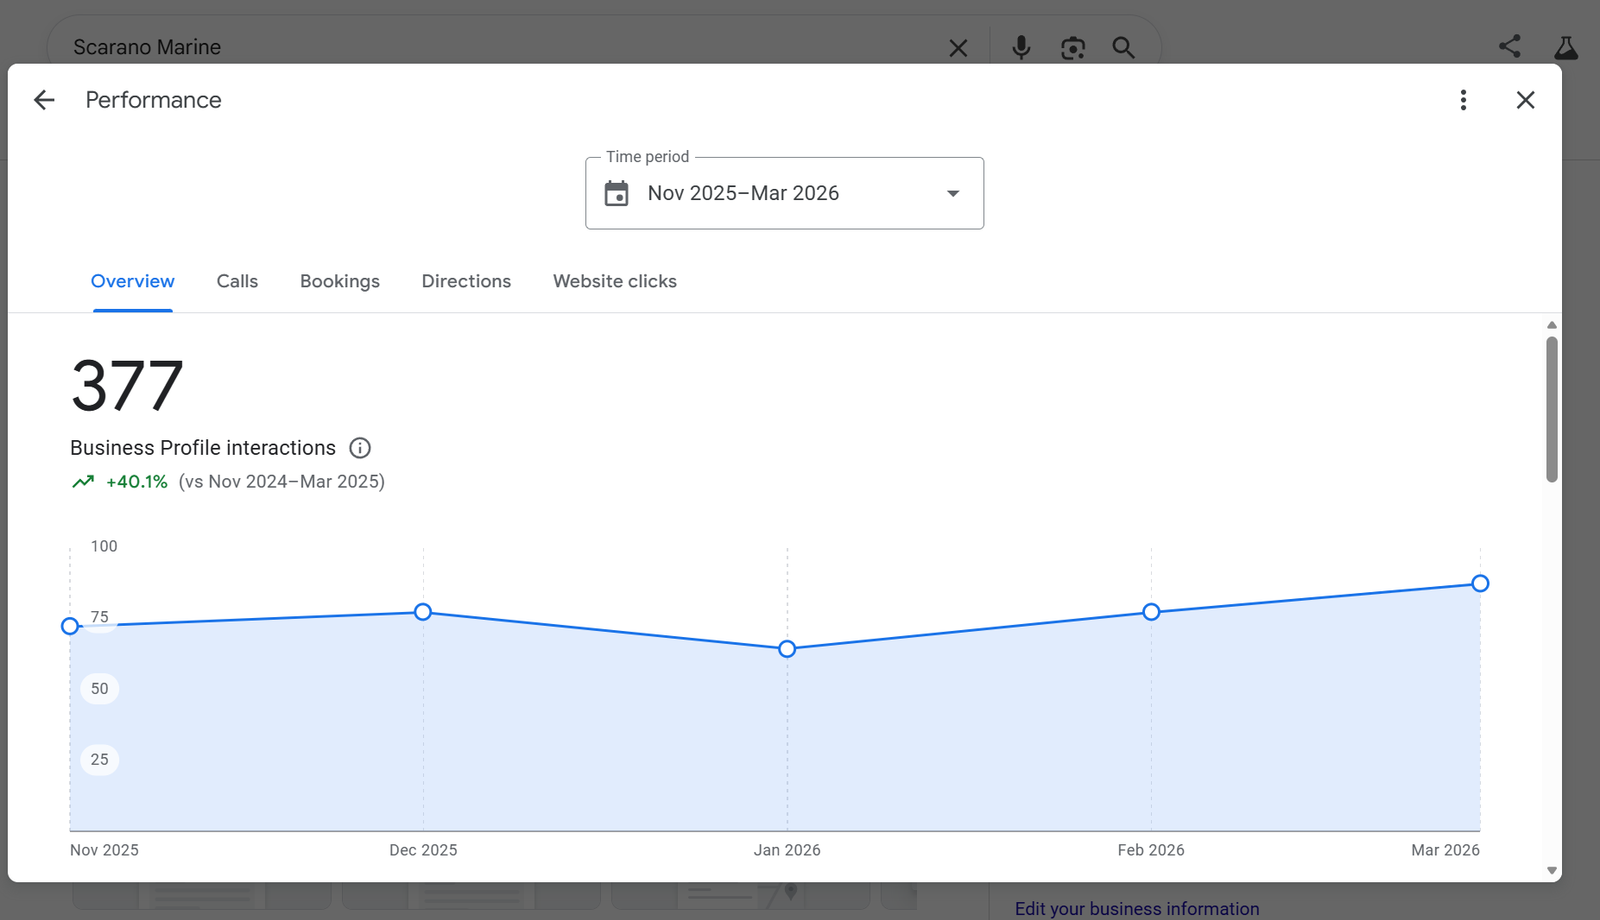
Task: Clear the Scarano Marine search text
Action: pos(958,47)
